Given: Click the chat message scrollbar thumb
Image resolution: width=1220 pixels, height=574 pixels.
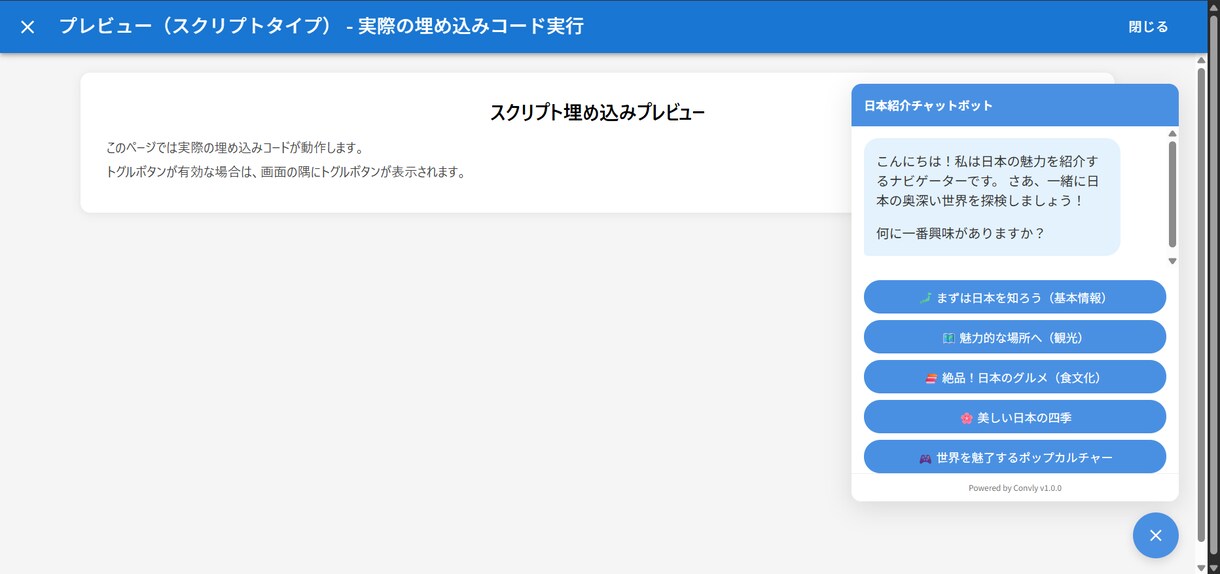Looking at the screenshot, I should (x=1172, y=194).
